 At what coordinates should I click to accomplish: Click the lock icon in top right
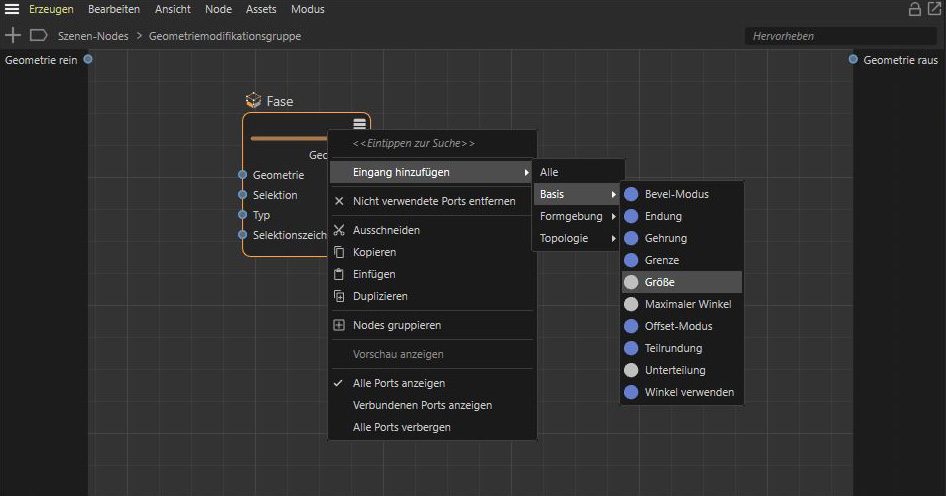click(x=914, y=9)
